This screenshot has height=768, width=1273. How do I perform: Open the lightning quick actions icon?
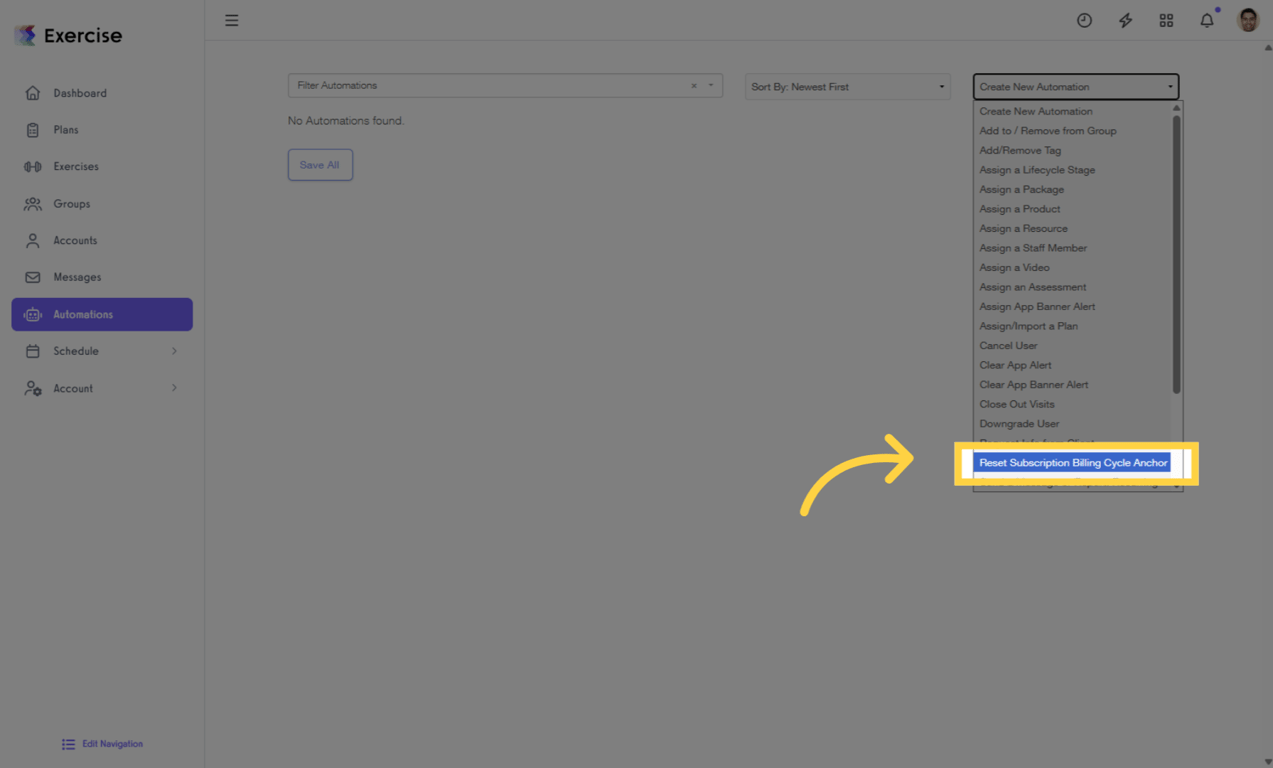tap(1125, 19)
